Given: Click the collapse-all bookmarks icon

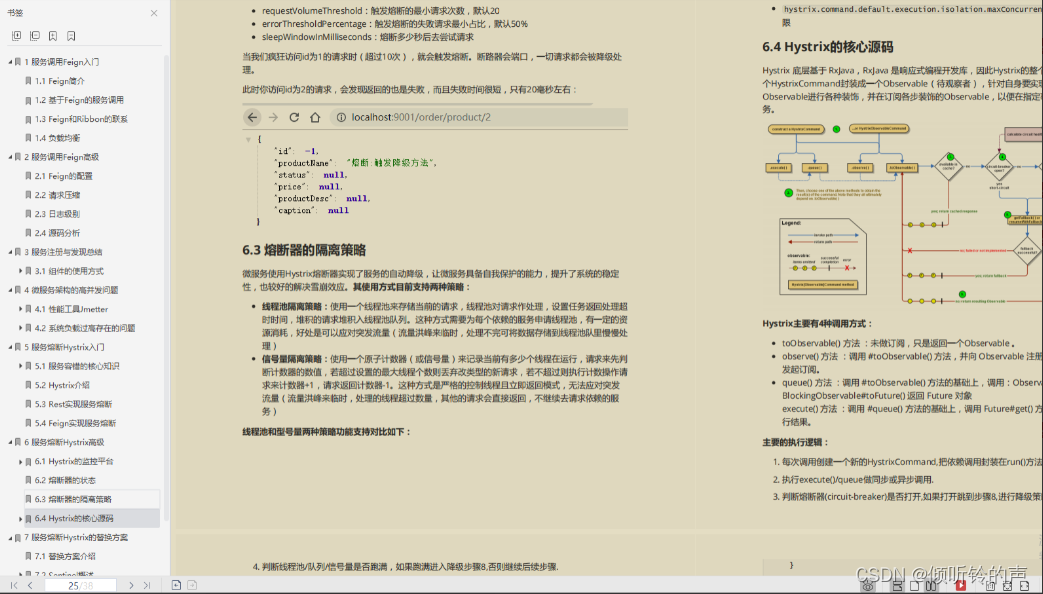Looking at the screenshot, I should pyautogui.click(x=35, y=36).
